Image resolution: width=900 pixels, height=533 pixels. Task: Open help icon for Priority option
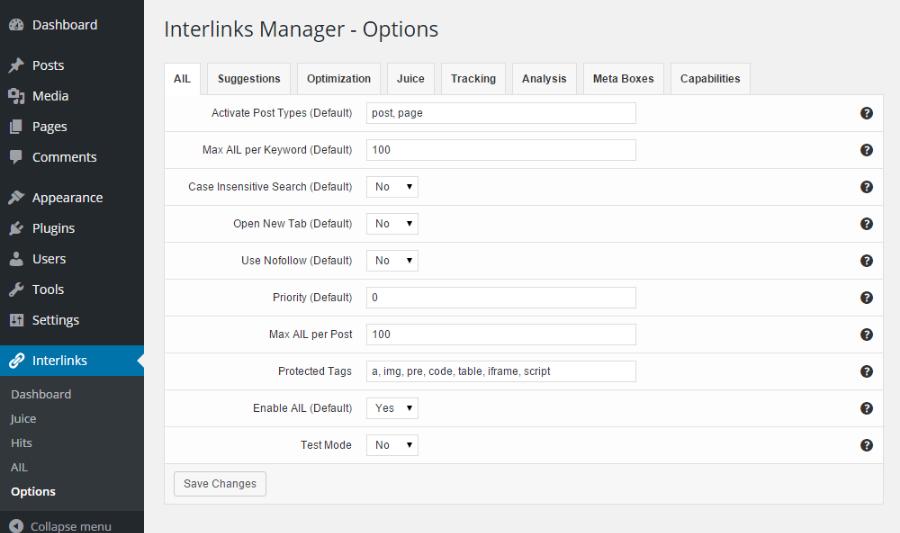click(866, 297)
